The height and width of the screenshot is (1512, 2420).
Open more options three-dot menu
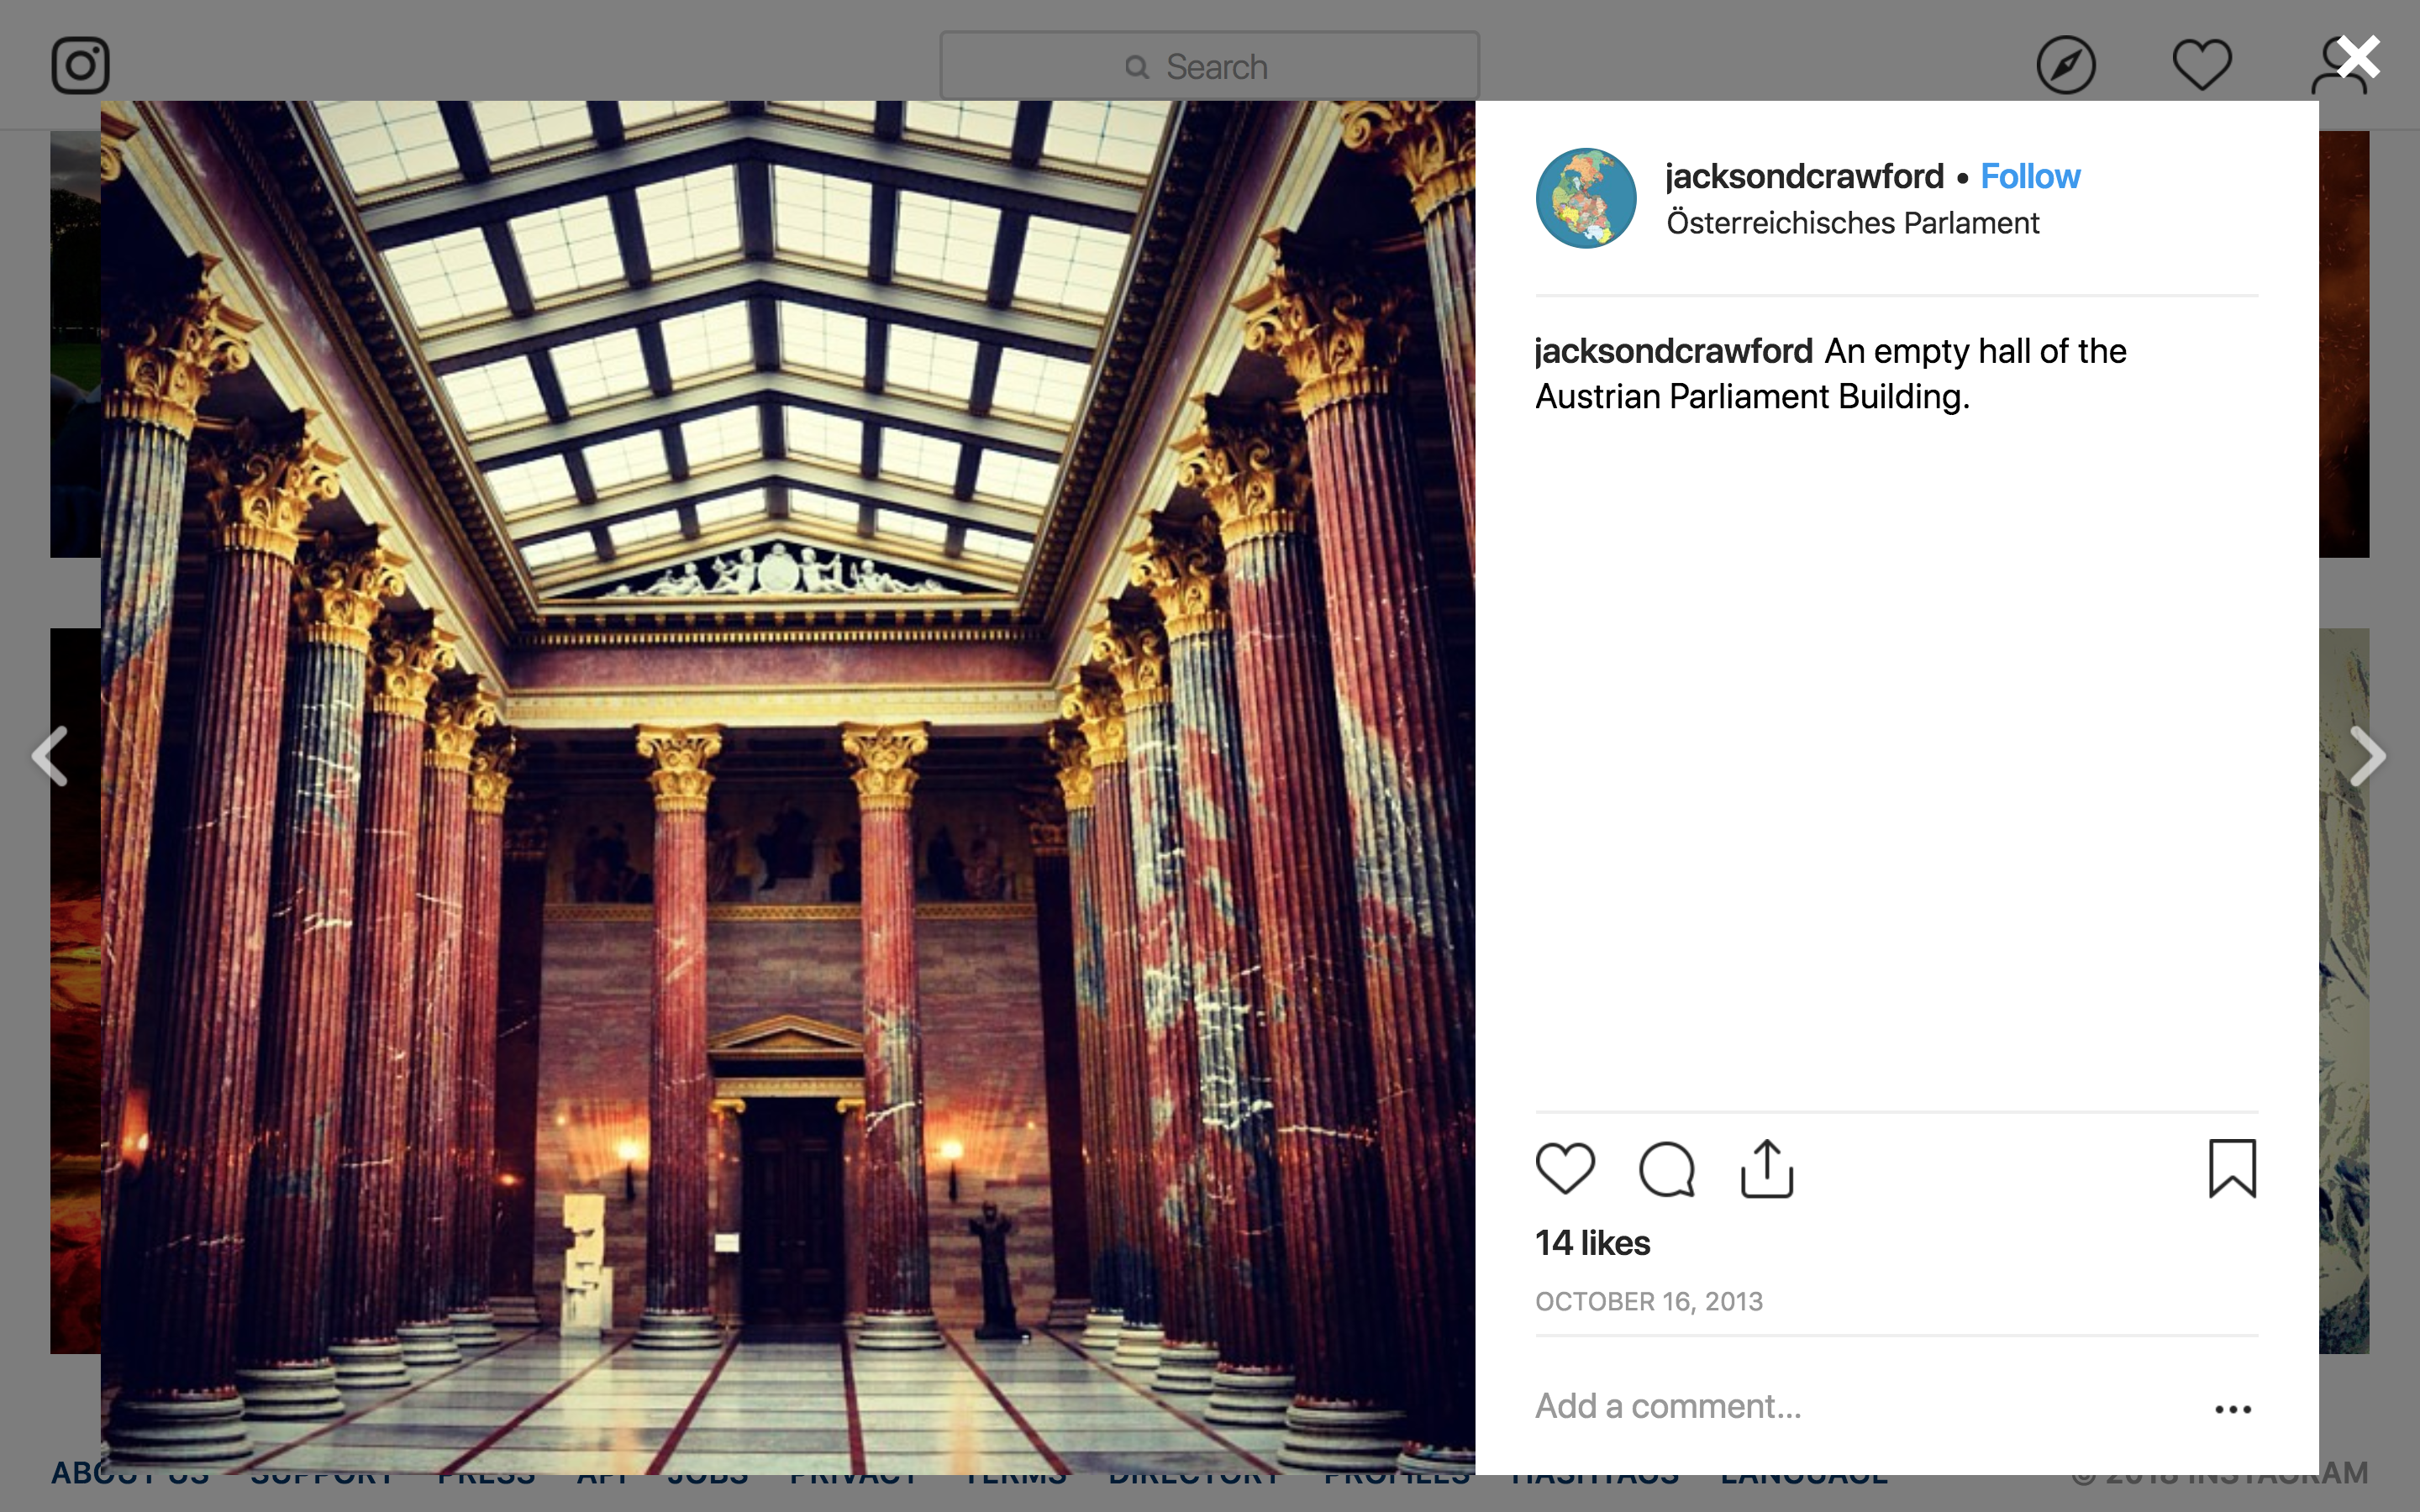(2232, 1409)
